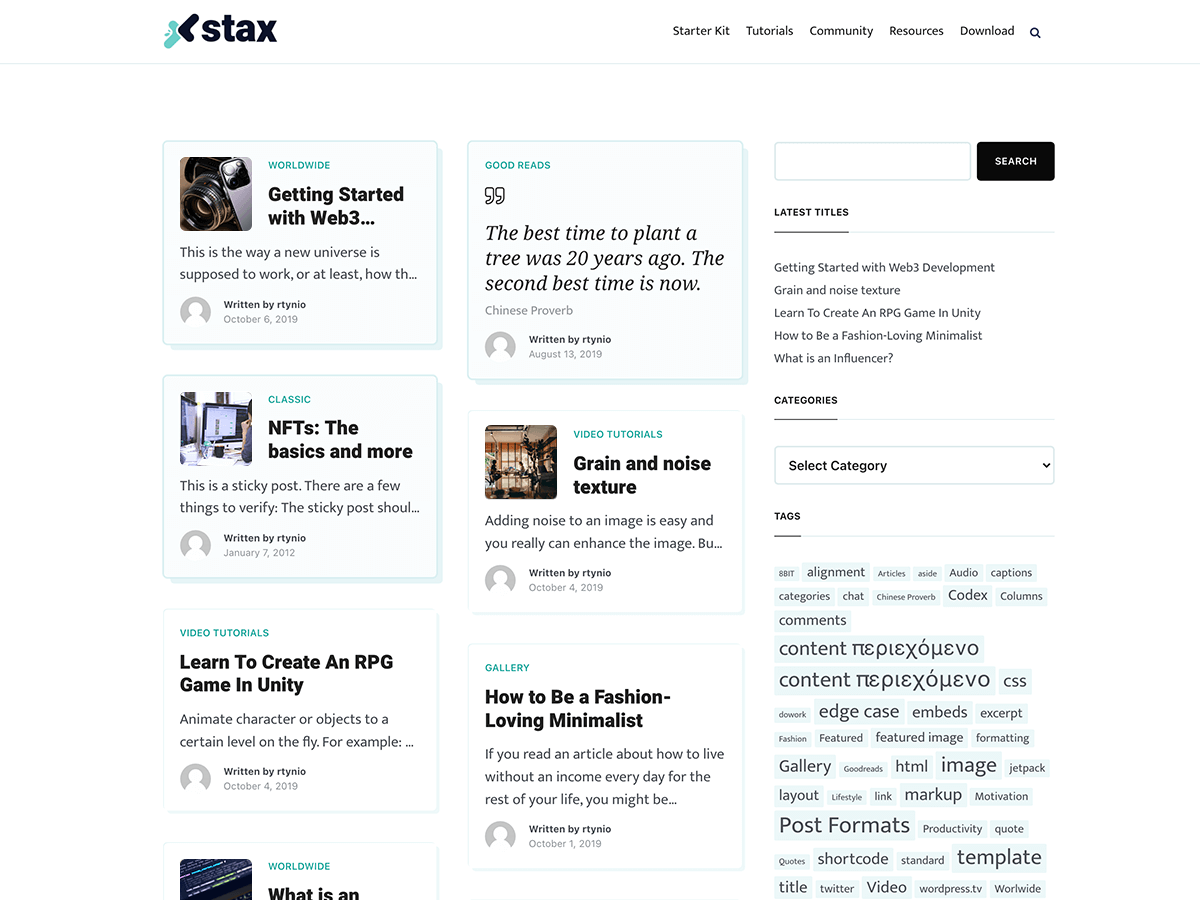This screenshot has height=900, width=1200.
Task: Click the avatar beside the NFTs post byline
Action: point(195,545)
